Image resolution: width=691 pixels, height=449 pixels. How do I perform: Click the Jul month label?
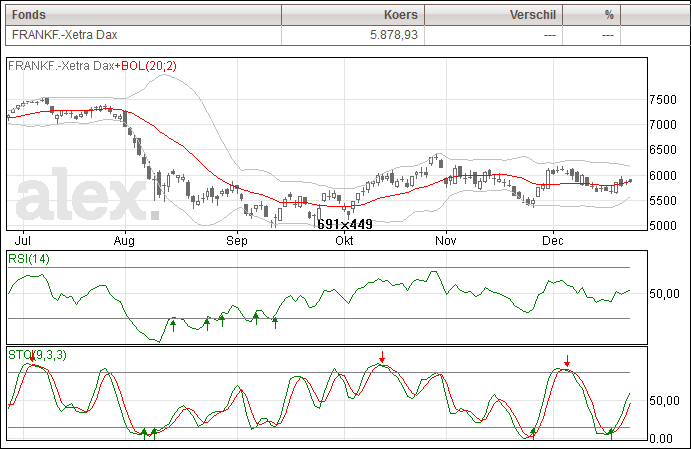pyautogui.click(x=22, y=241)
